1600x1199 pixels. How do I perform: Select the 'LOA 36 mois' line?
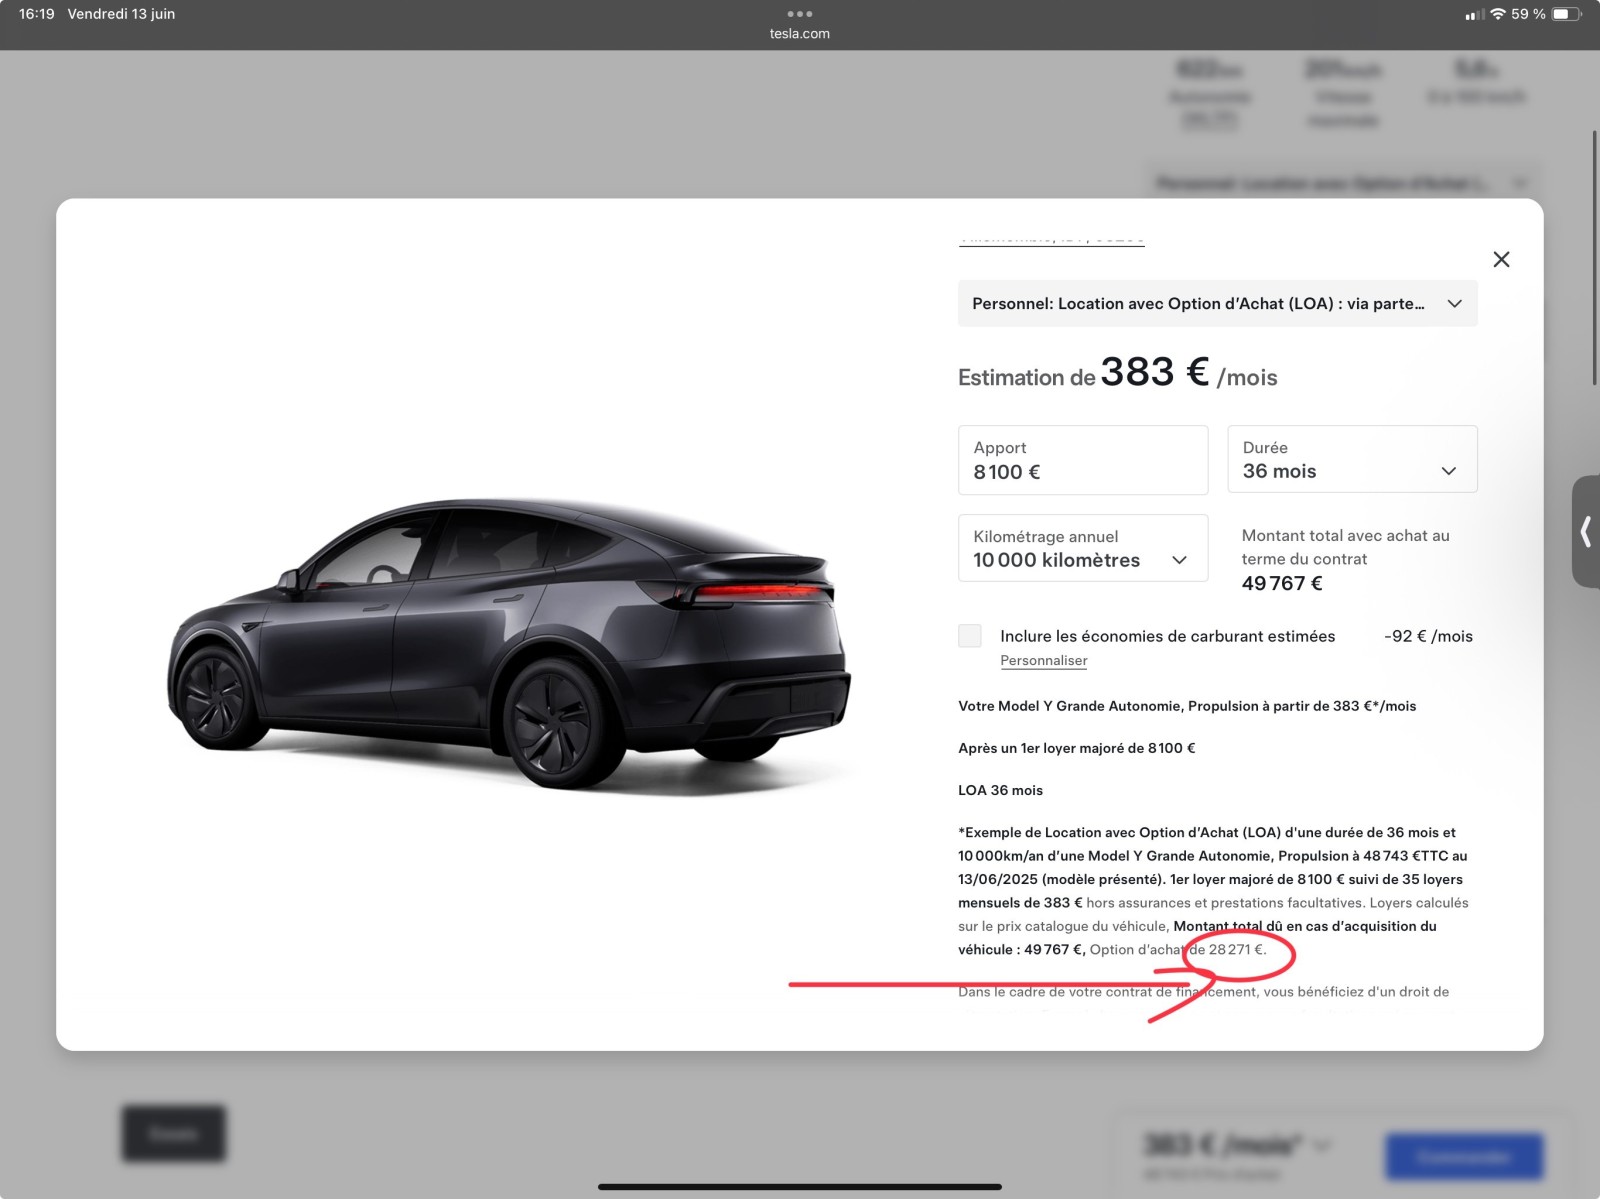pos(1000,790)
